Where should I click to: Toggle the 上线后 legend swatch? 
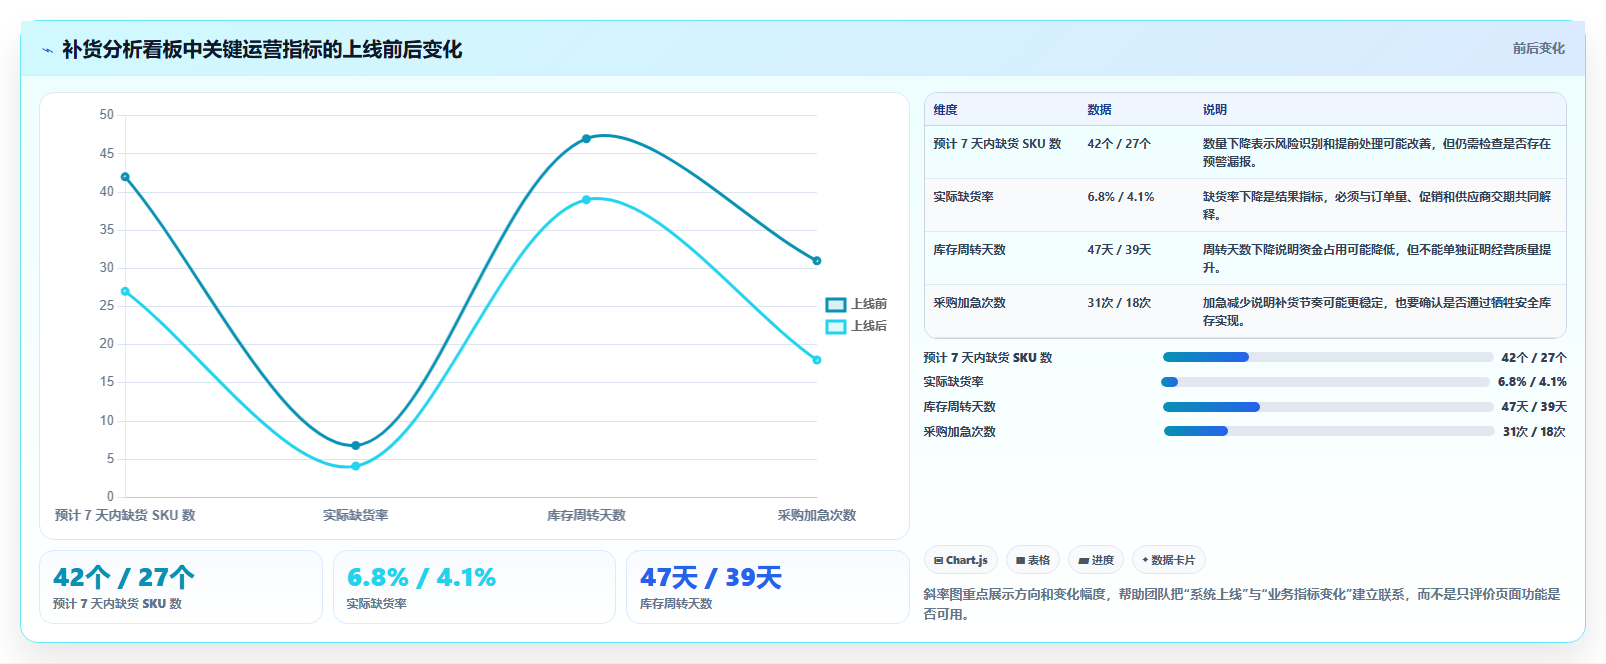[836, 326]
